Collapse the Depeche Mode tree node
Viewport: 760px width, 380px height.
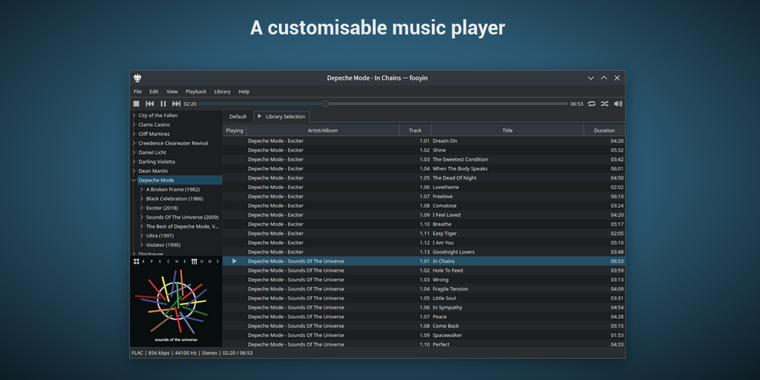point(134,180)
